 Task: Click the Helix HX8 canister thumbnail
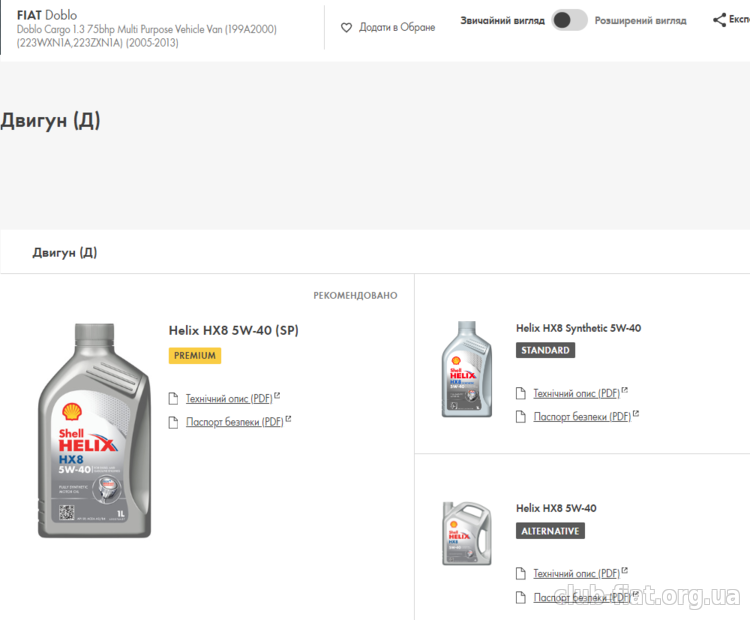point(466,533)
